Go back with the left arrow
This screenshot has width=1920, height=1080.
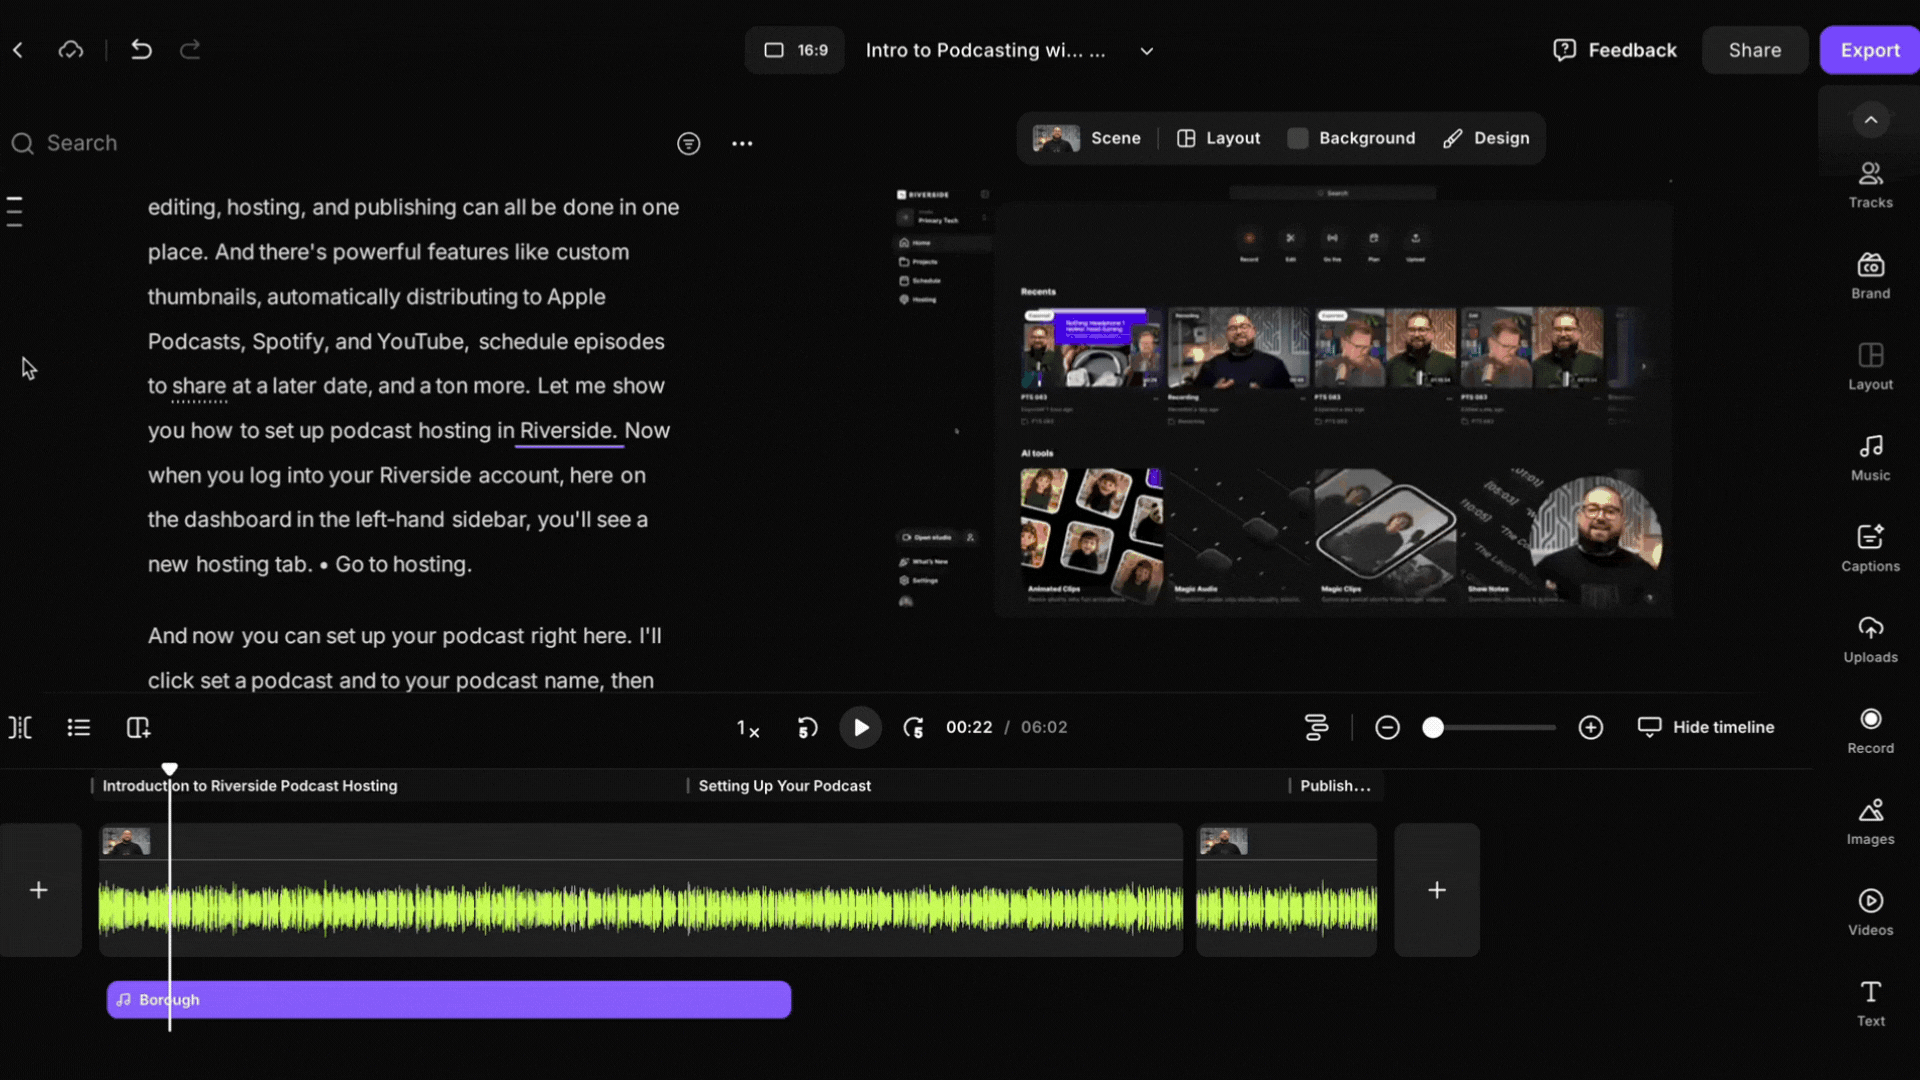point(18,50)
